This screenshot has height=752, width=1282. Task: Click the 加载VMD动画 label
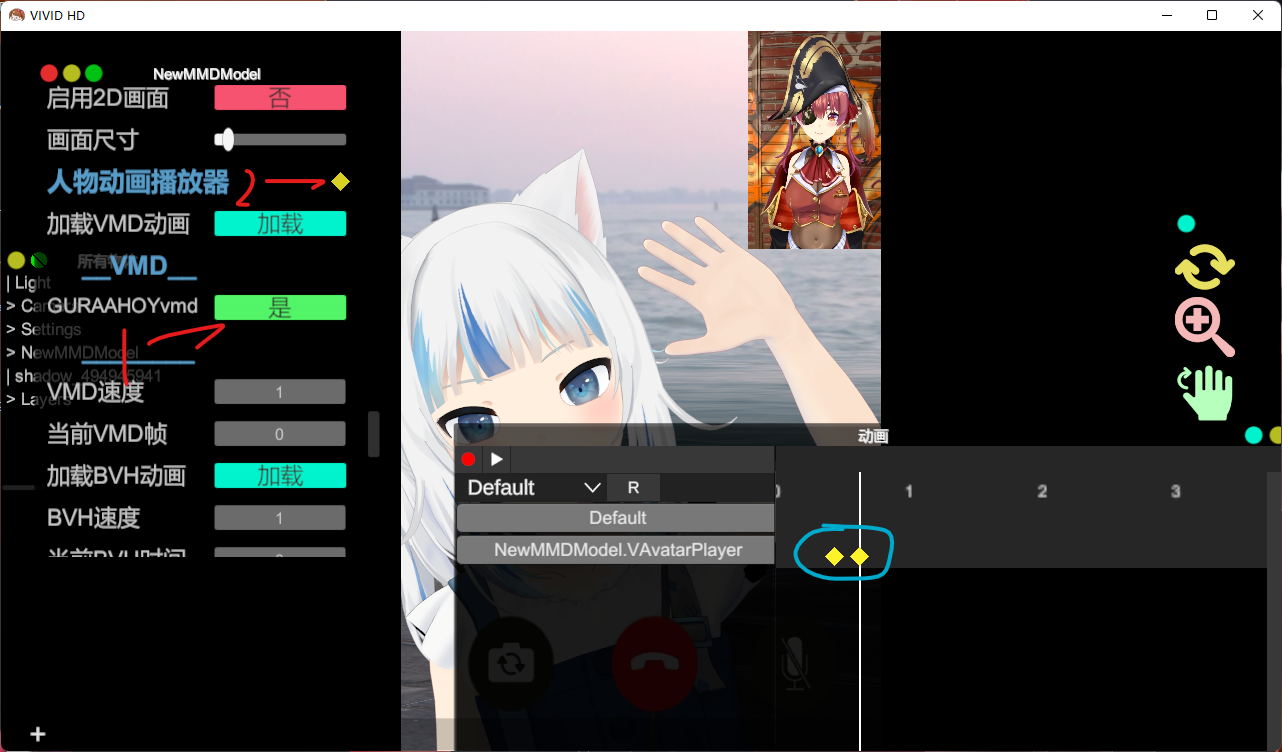pyautogui.click(x=118, y=224)
